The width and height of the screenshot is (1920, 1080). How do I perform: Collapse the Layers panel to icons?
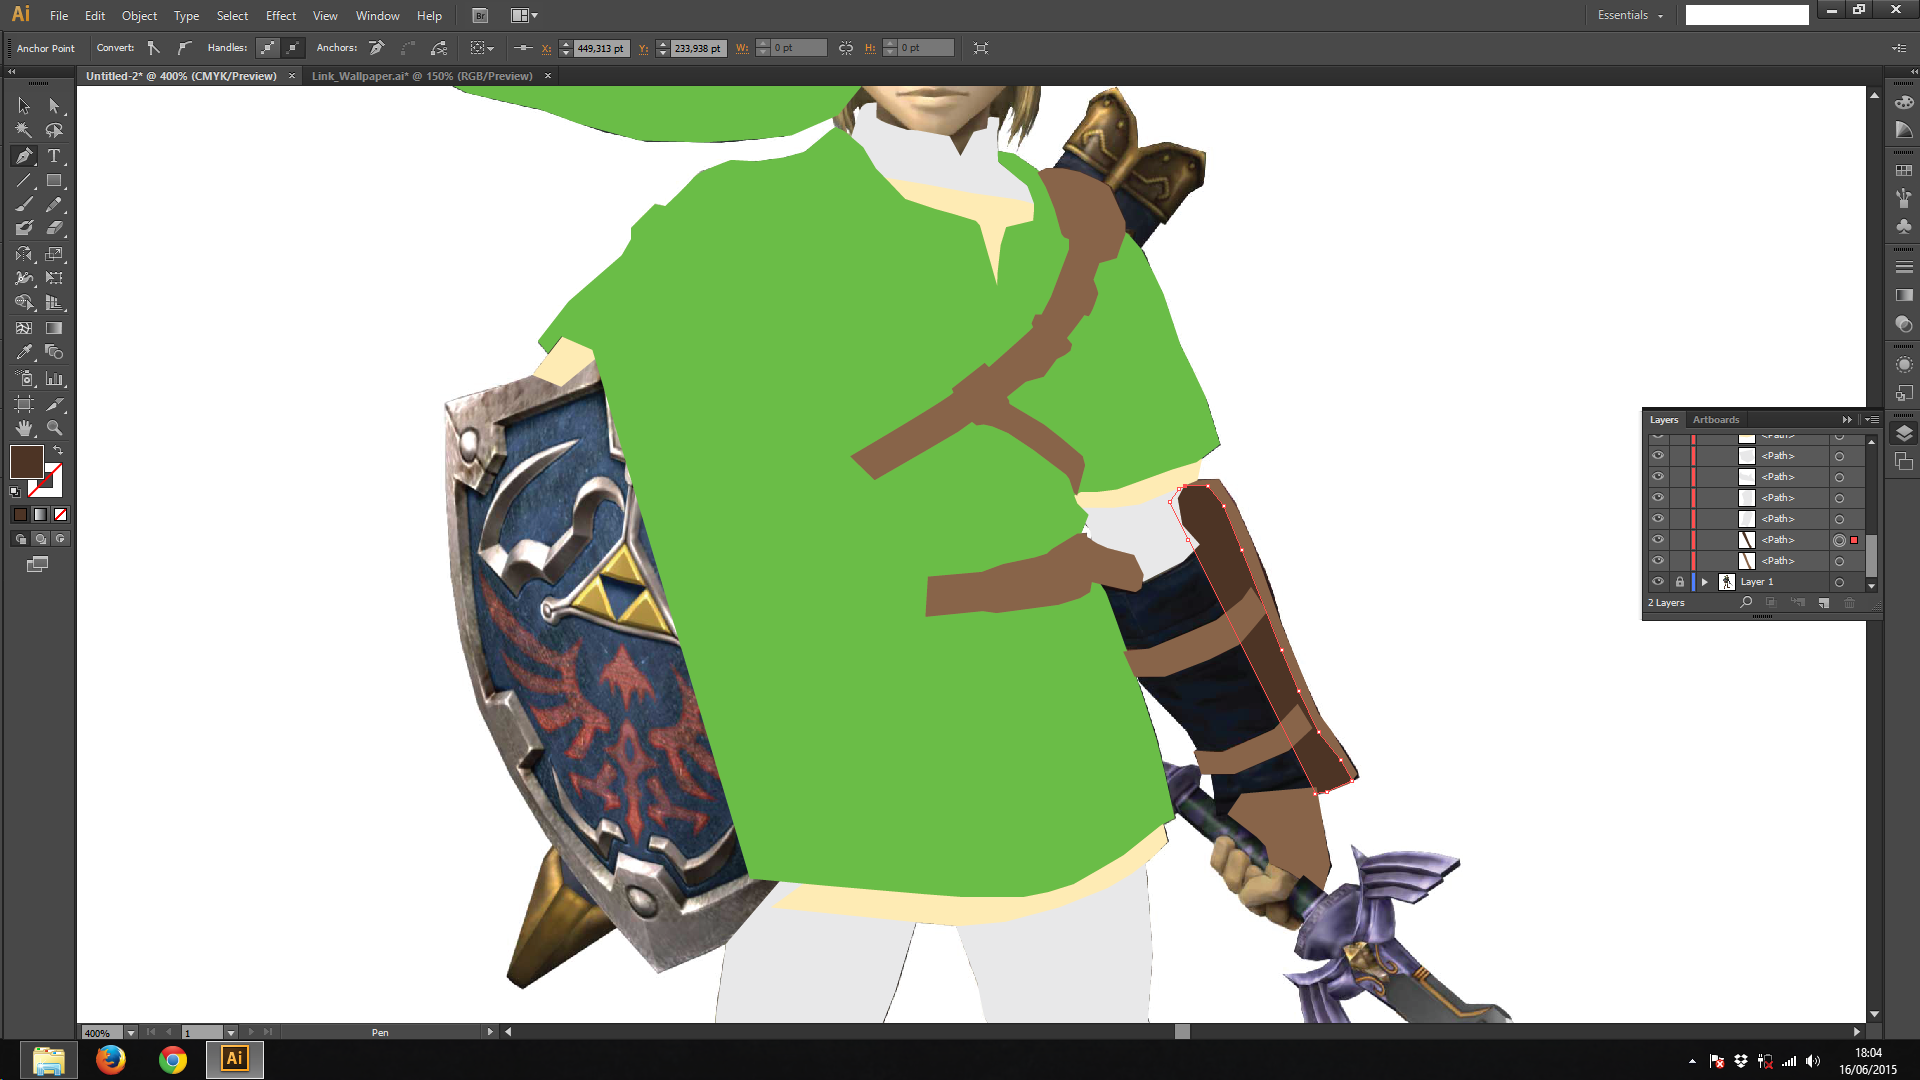tap(1847, 420)
